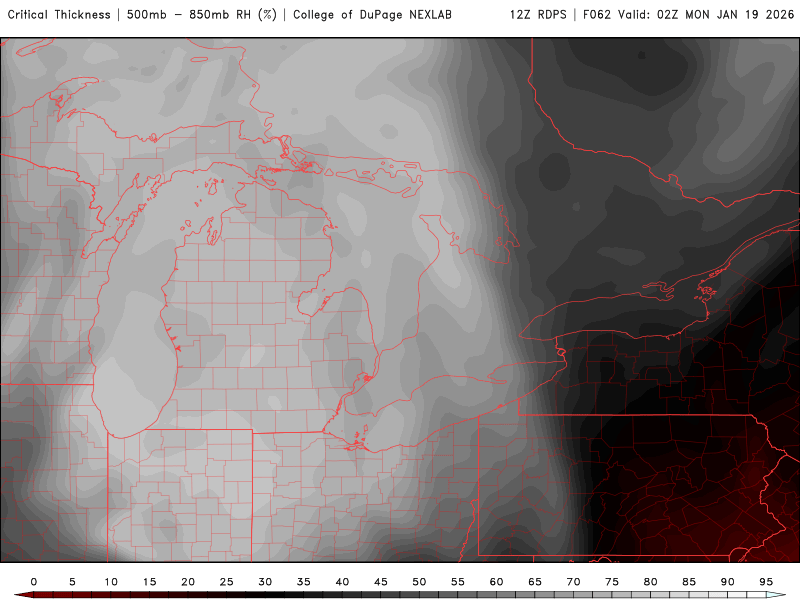800x600 pixels.
Task: Click the colorbar label "80"
Action: coord(651,582)
